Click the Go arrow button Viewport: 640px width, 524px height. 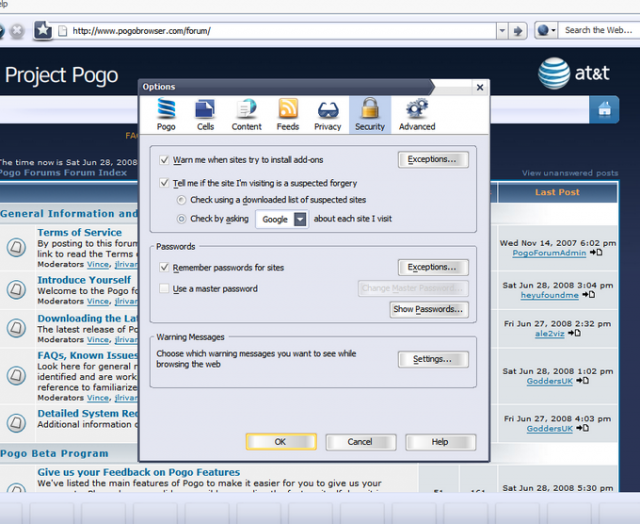(518, 31)
